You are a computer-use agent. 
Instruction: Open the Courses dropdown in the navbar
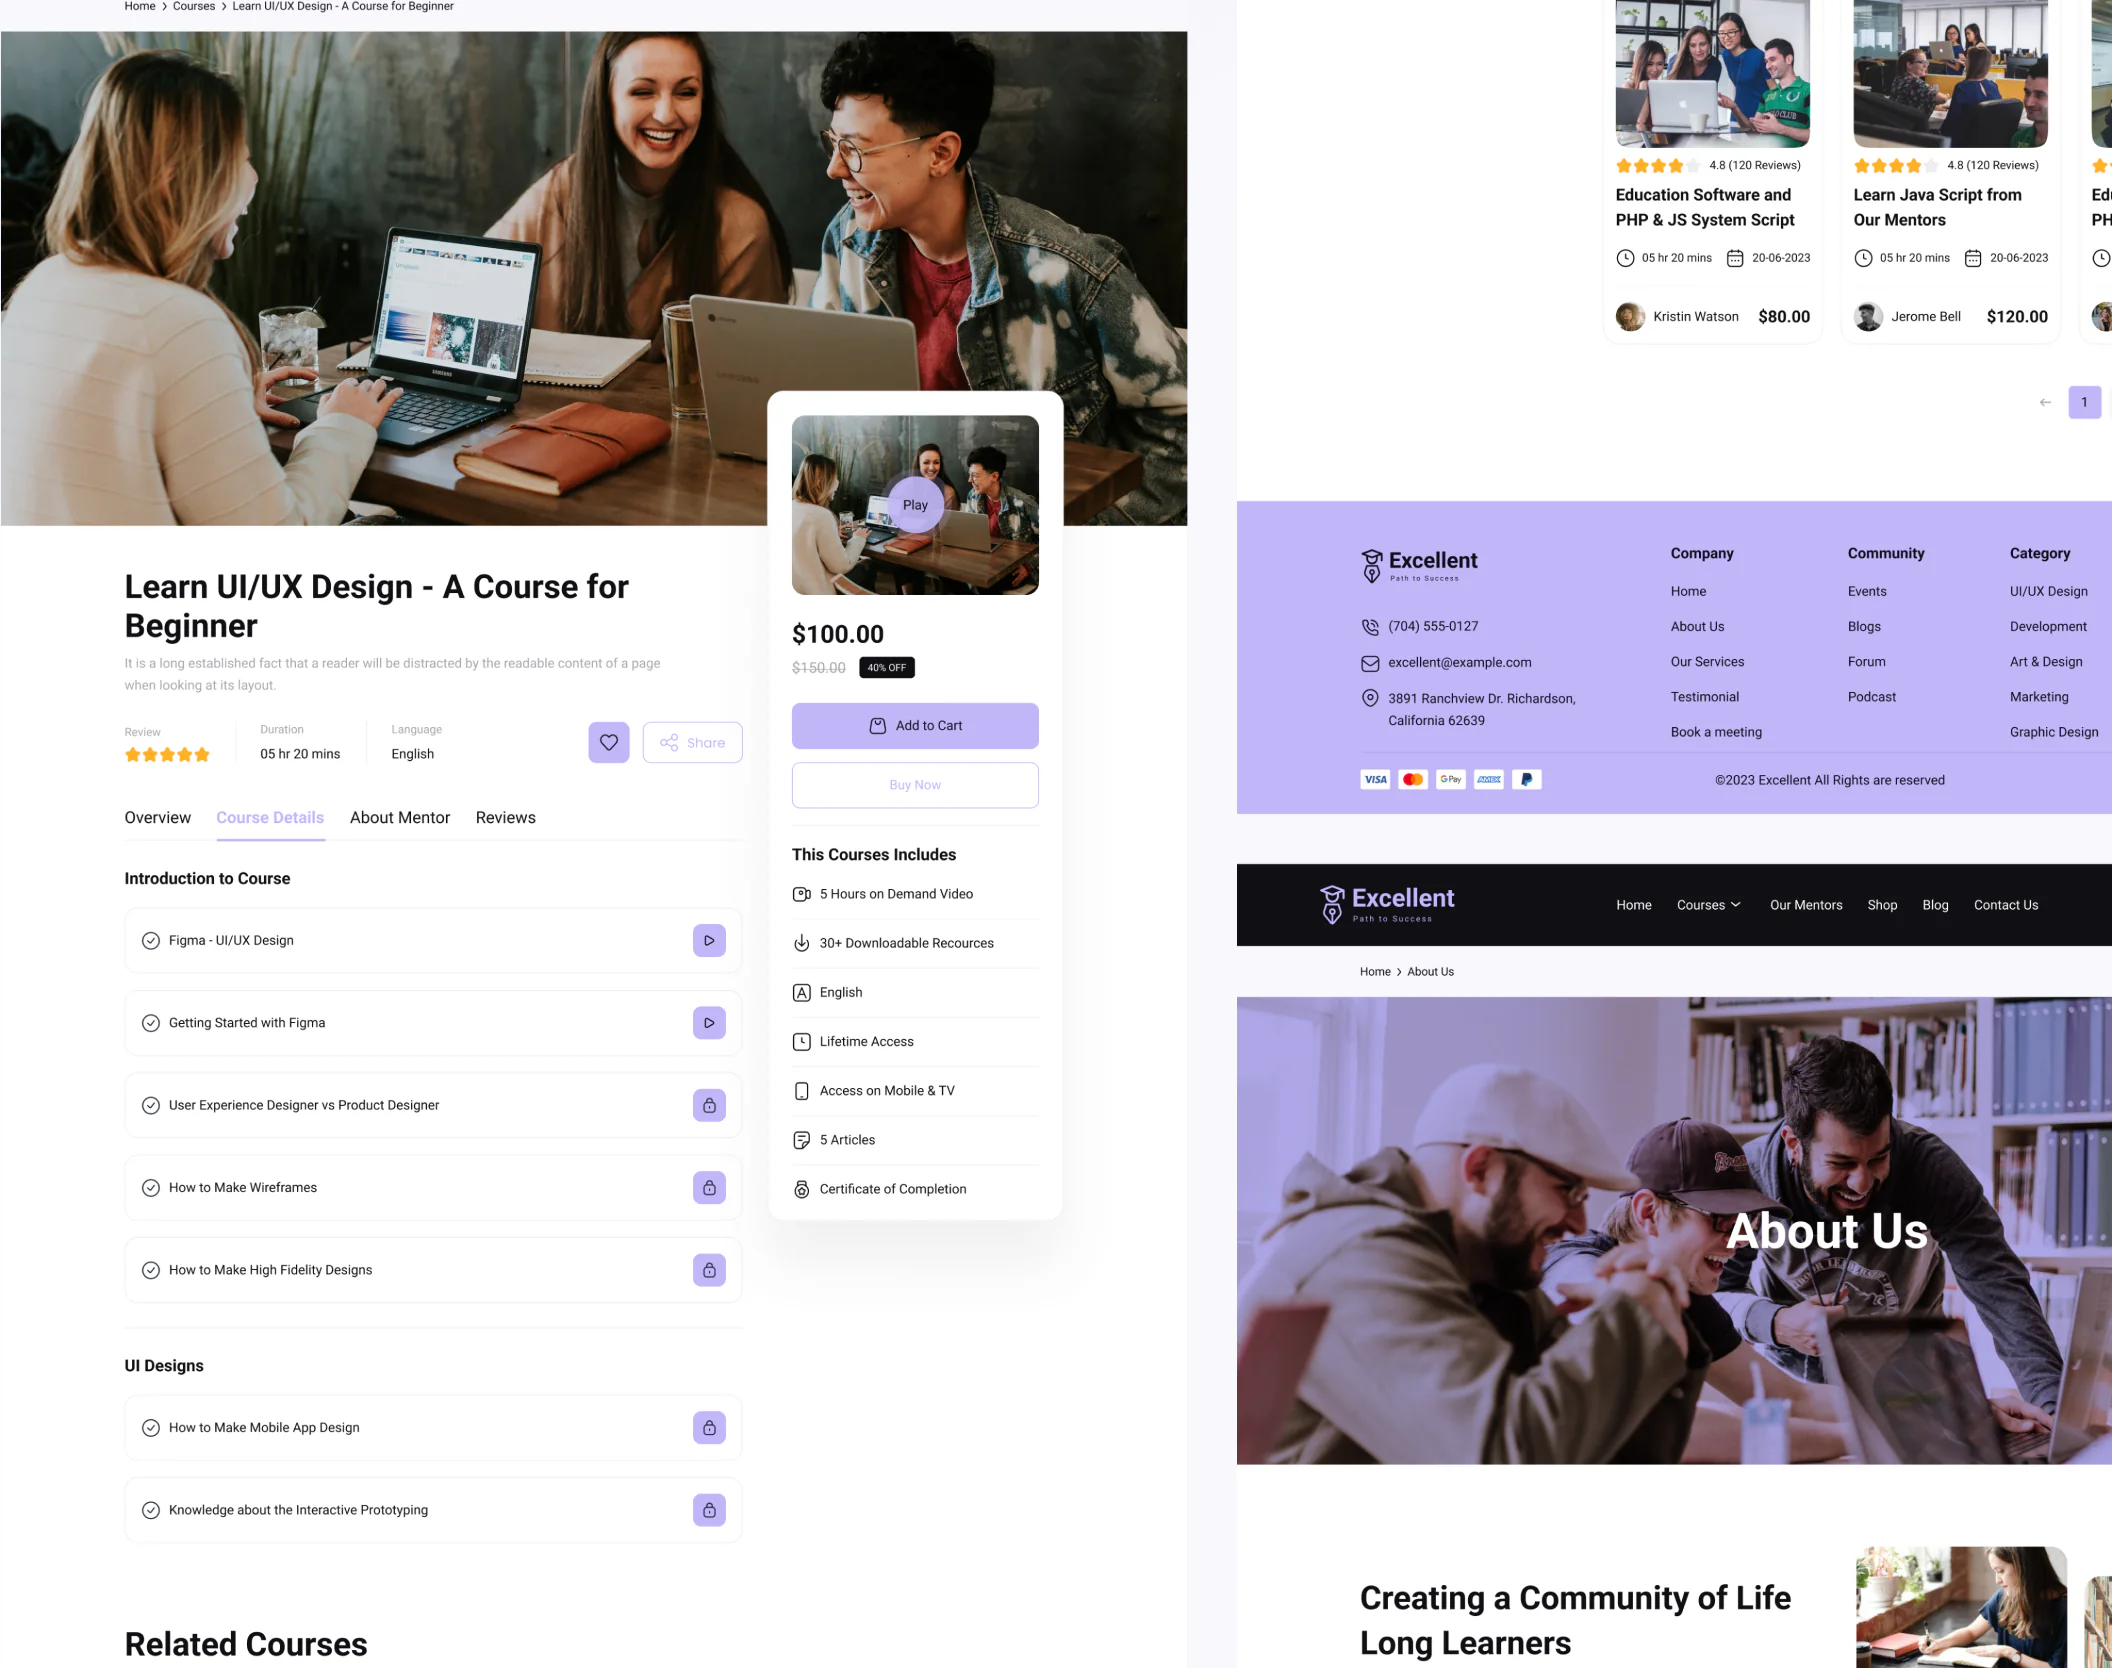pyautogui.click(x=1709, y=905)
